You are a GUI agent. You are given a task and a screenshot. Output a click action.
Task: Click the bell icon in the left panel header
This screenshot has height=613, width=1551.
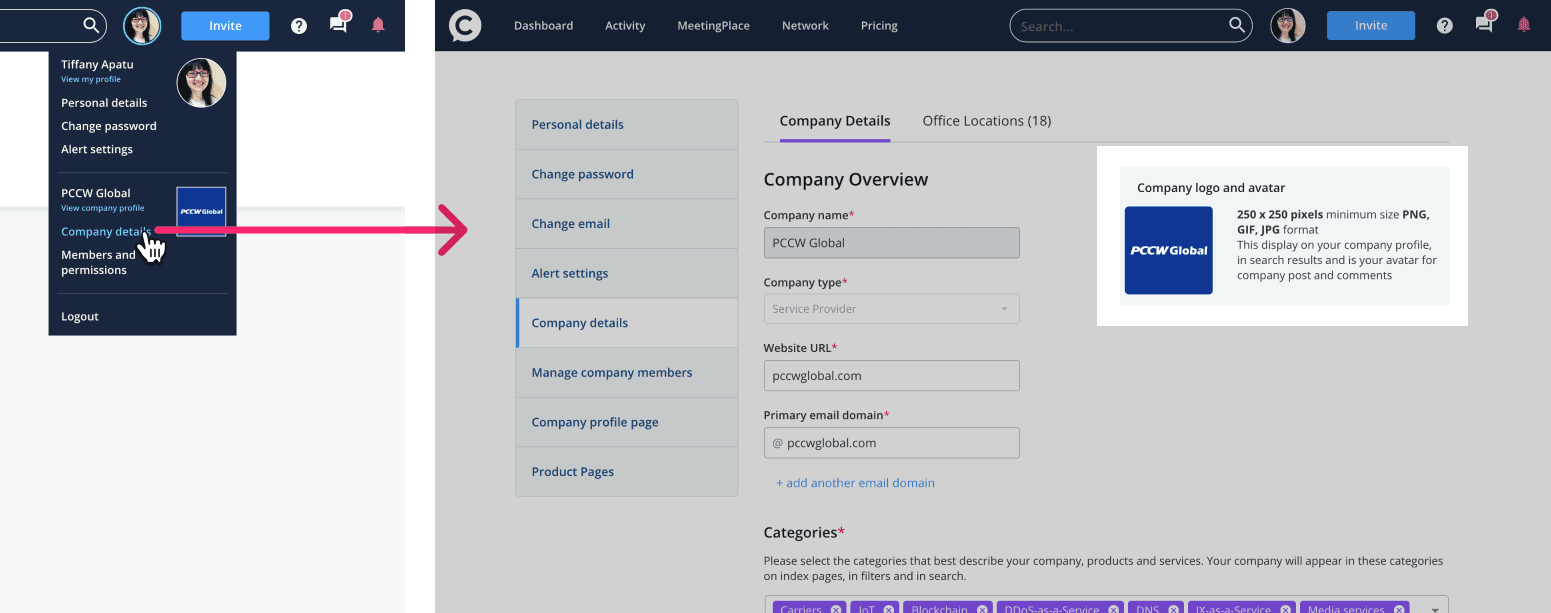click(x=378, y=26)
